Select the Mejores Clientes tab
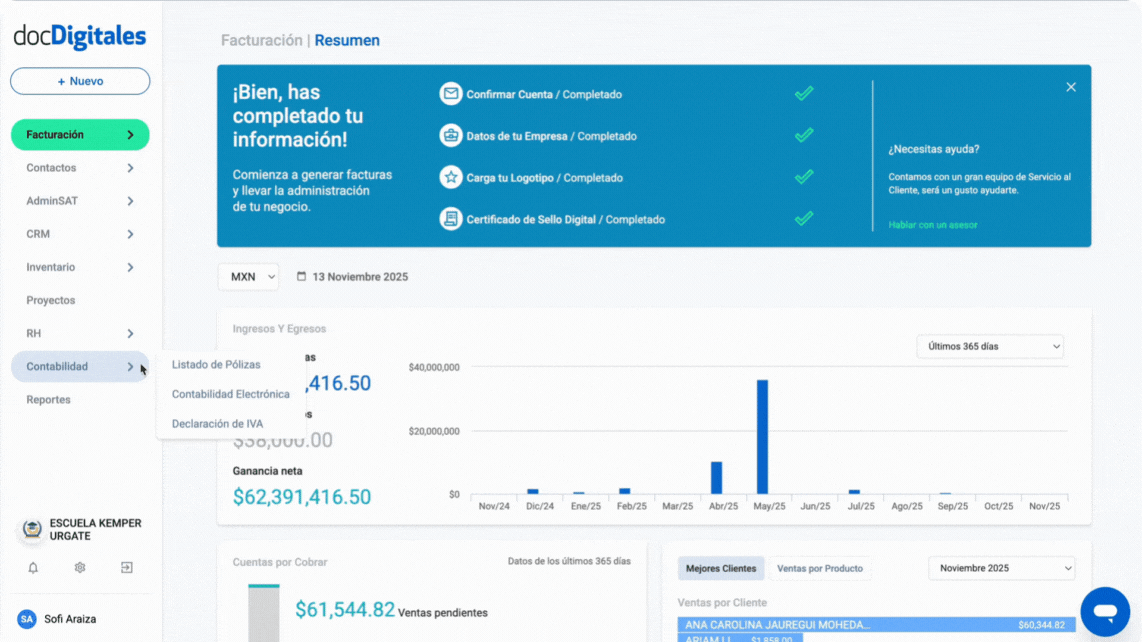Viewport: 1142px width, 642px height. coord(721,567)
